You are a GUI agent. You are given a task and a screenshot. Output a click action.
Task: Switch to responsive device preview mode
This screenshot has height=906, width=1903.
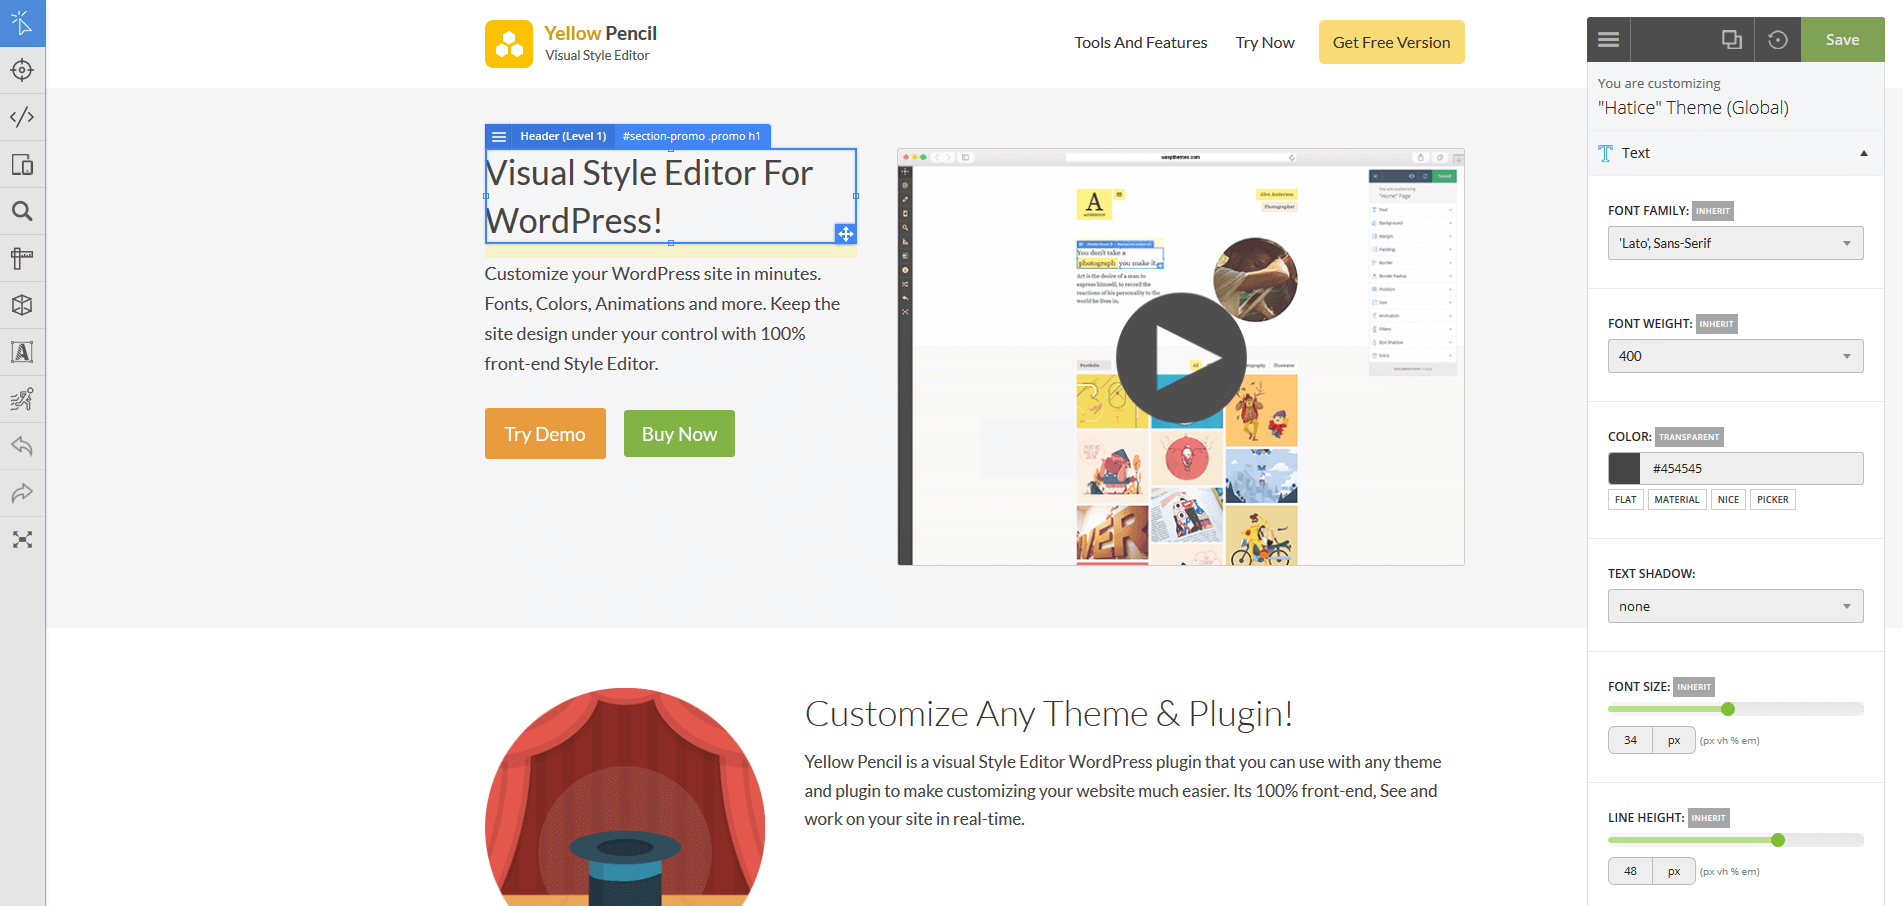coord(22,164)
